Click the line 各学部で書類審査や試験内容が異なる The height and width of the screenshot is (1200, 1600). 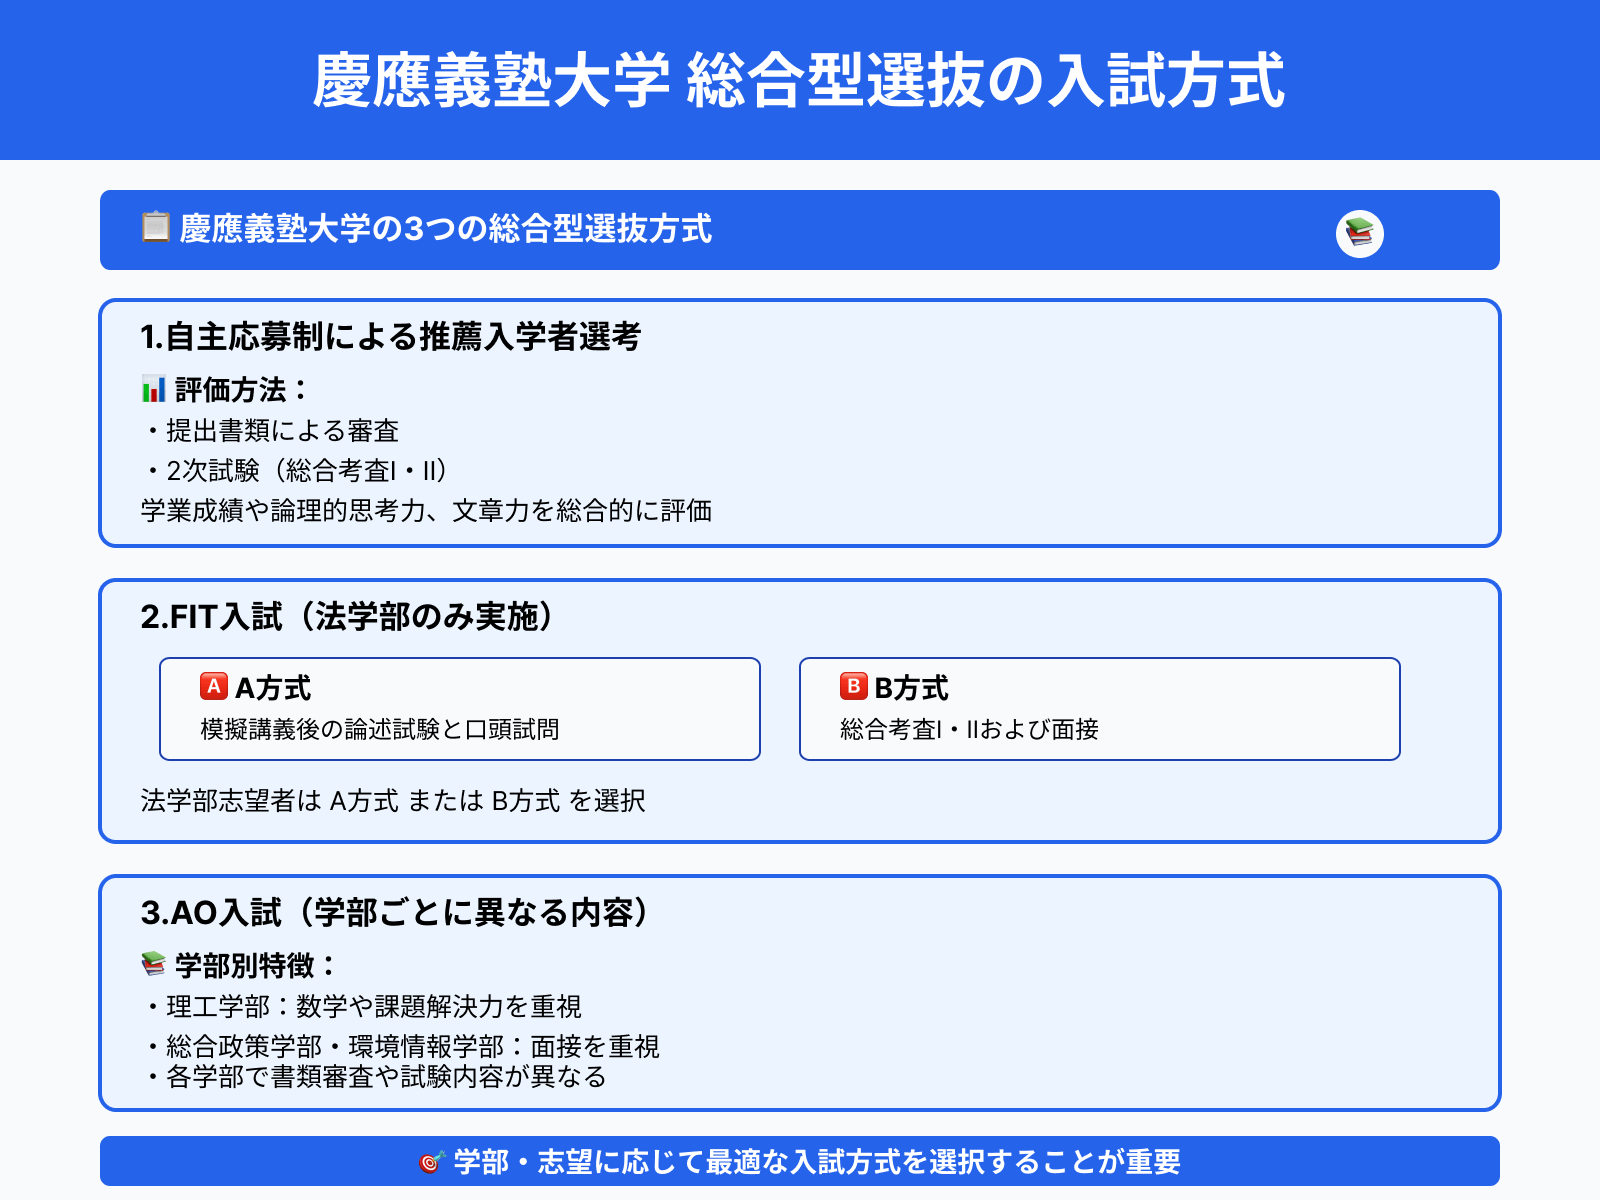[x=375, y=1077]
